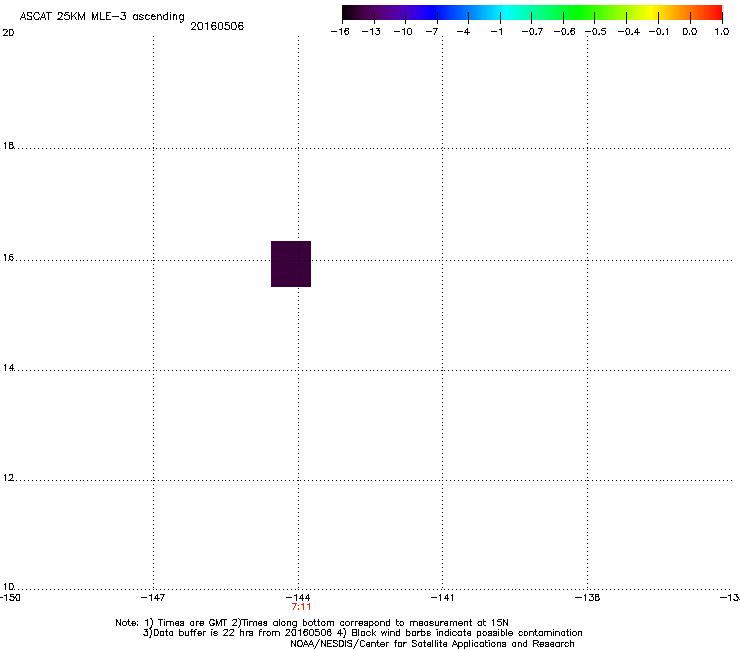Click the -138 longitude label
The height and width of the screenshot is (650, 740).
587,598
